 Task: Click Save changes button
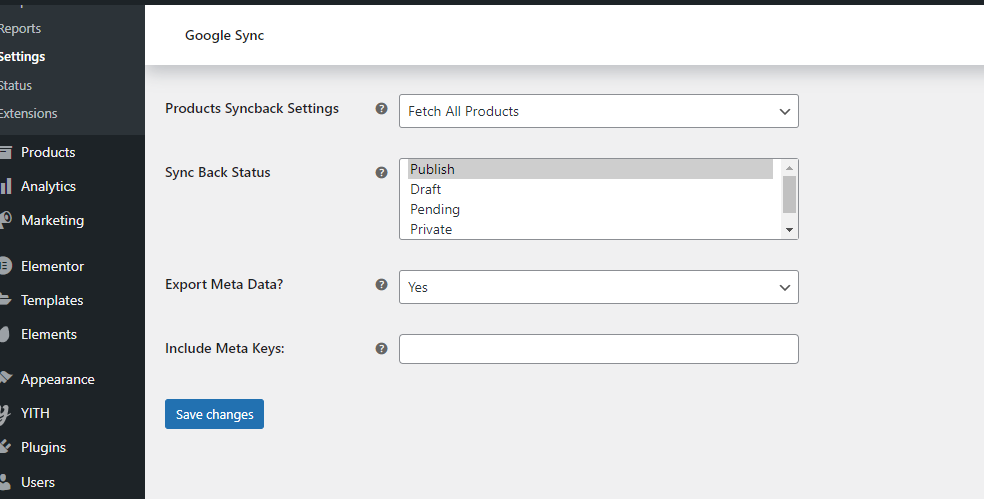coord(215,414)
